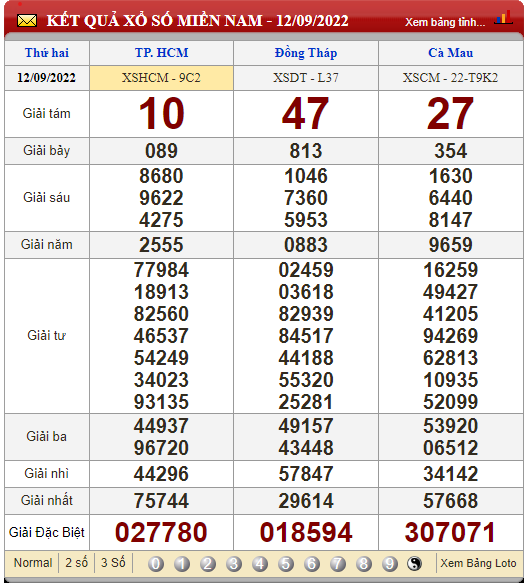This screenshot has height=583, width=527.
Task: Switch to 3 Số display mode
Action: pos(113,563)
